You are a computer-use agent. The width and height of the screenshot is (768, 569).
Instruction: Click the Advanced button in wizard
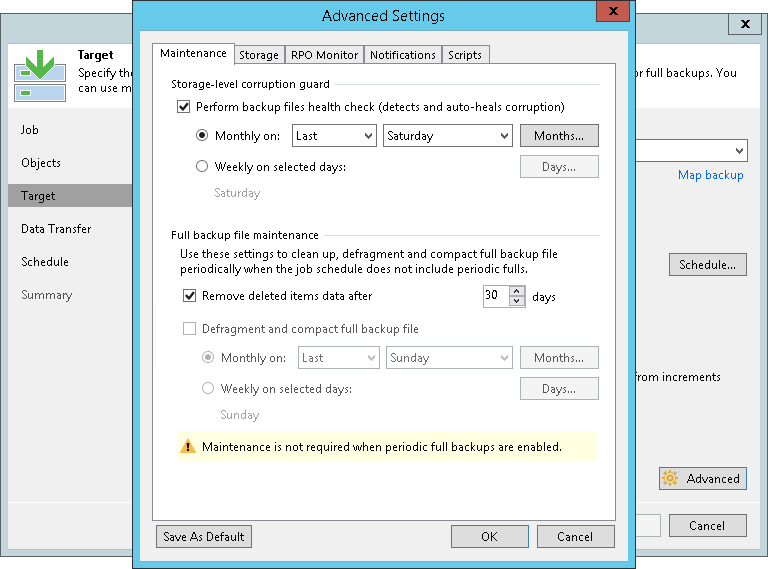coord(703,478)
